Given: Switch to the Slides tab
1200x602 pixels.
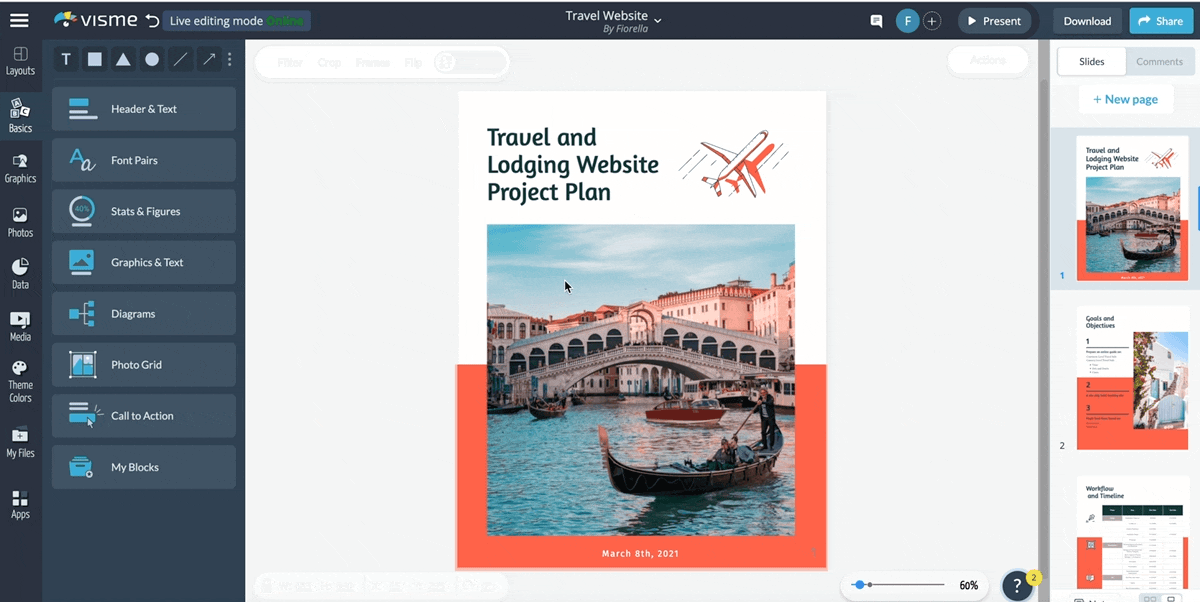Looking at the screenshot, I should tap(1090, 61).
